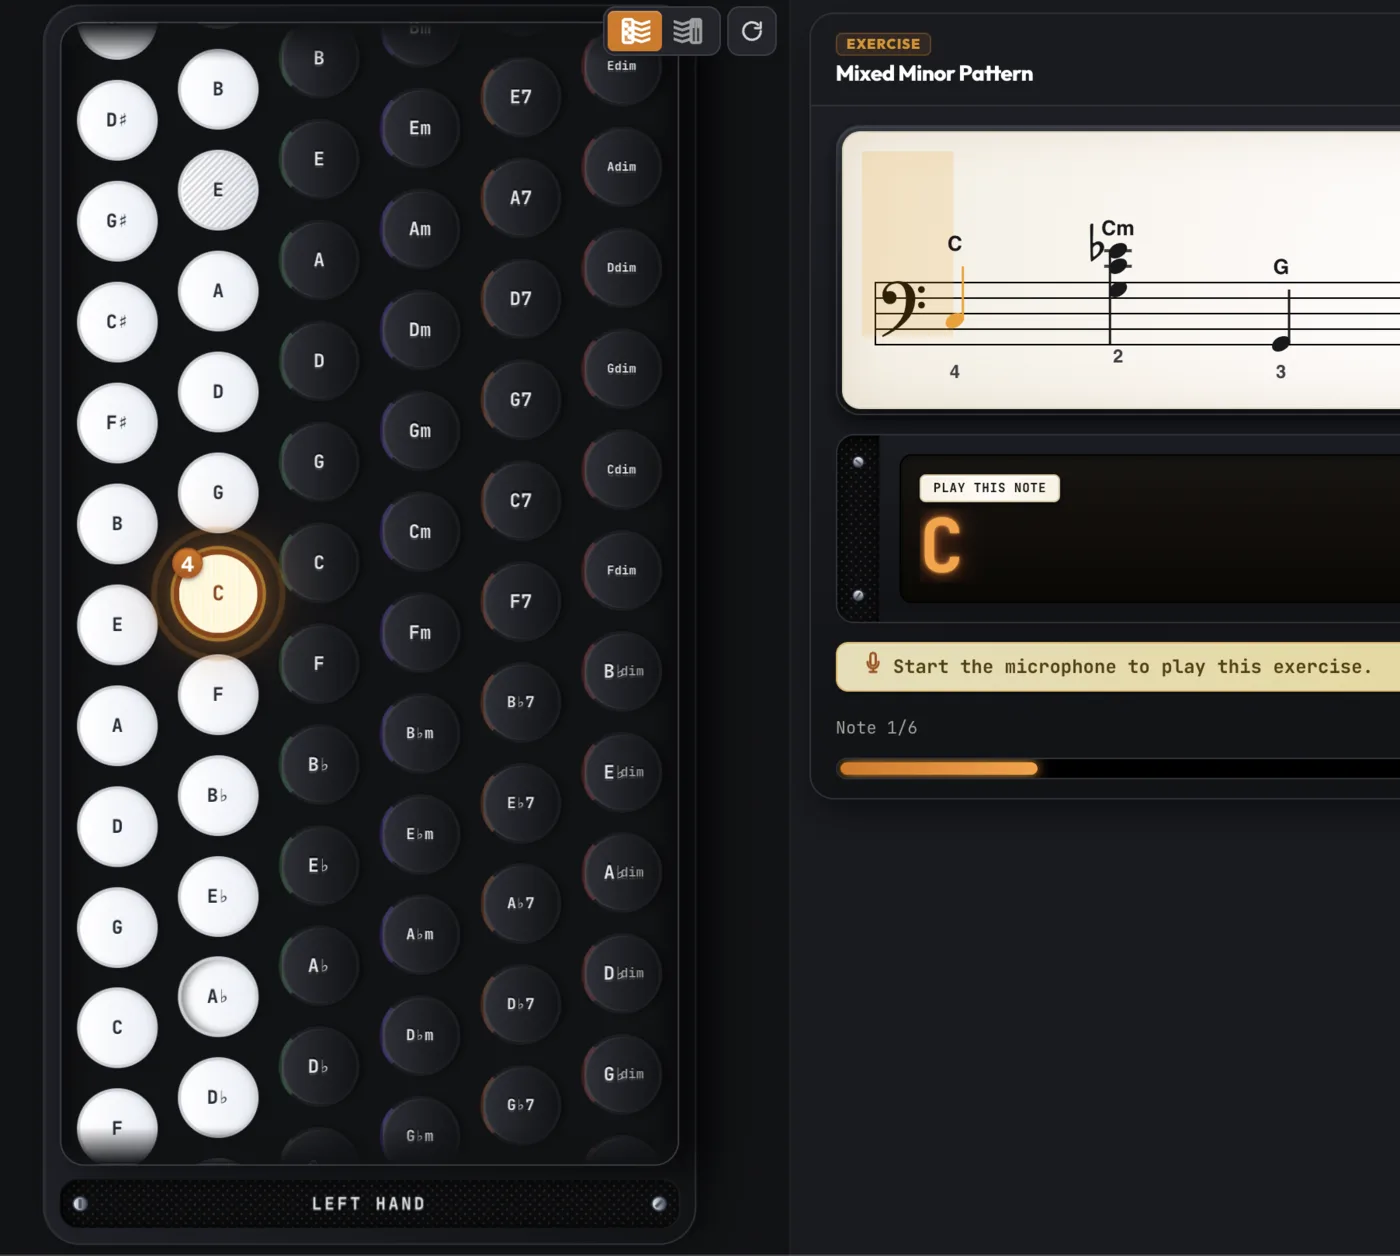Tap the Cdim chord button
The image size is (1400, 1256).
(622, 470)
